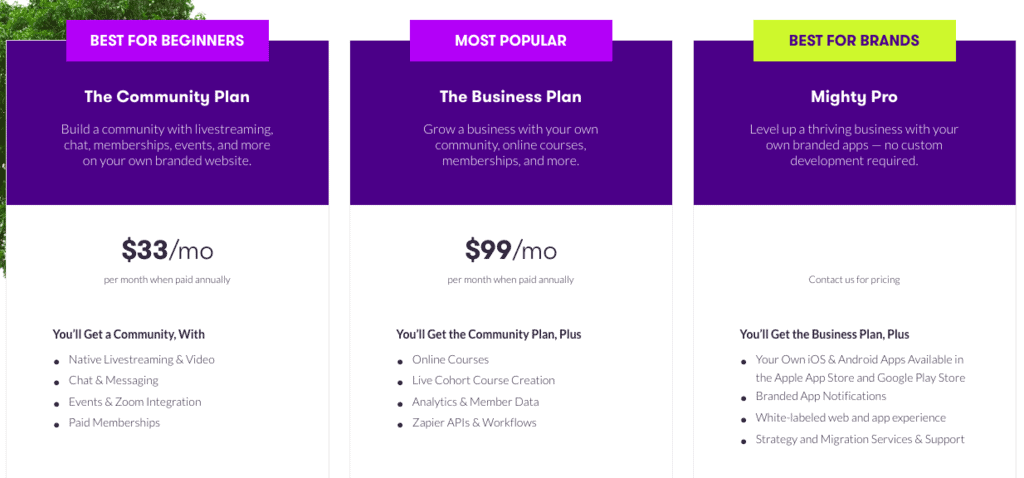Click the MOST POPULAR badge
1024x478 pixels.
click(x=510, y=41)
